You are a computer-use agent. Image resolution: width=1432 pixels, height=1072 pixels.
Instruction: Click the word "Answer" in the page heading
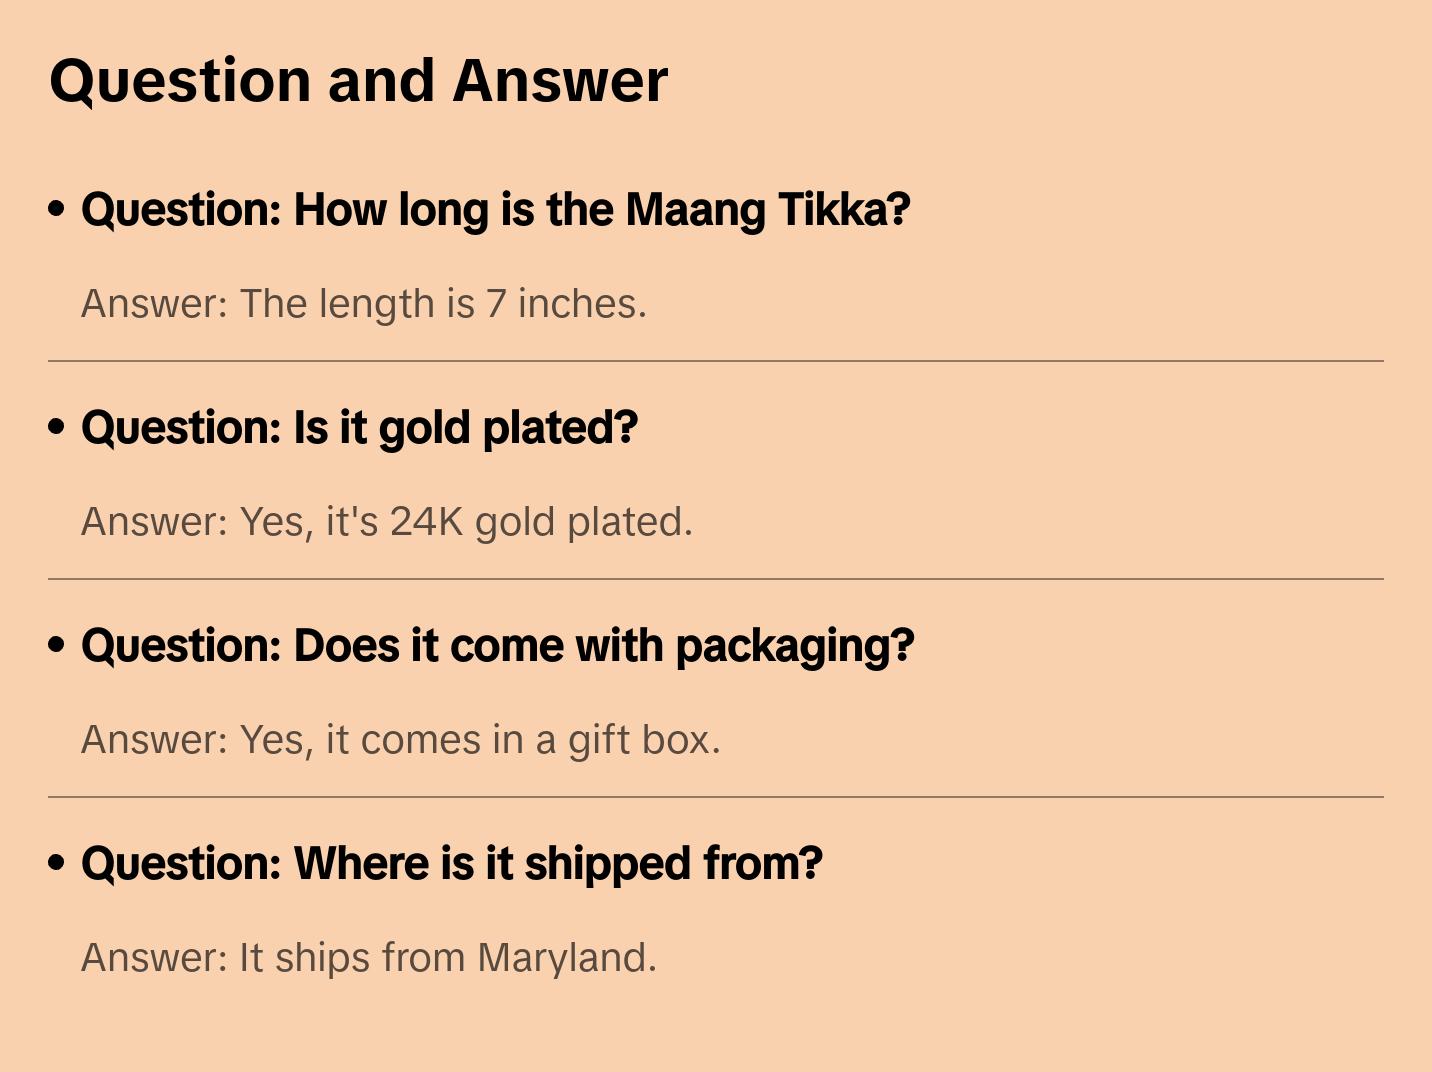click(560, 81)
